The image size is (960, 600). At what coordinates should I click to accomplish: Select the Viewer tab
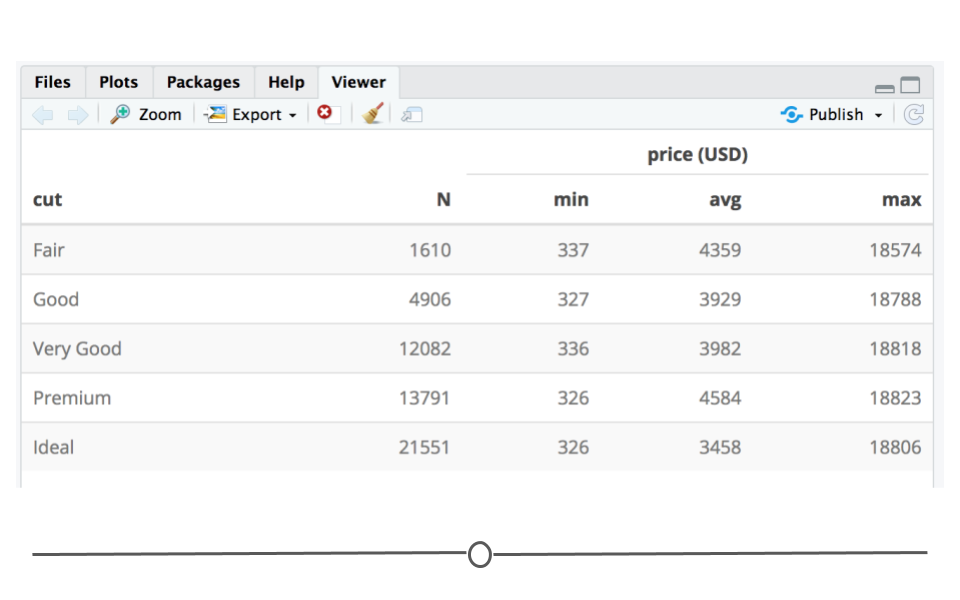click(x=359, y=82)
